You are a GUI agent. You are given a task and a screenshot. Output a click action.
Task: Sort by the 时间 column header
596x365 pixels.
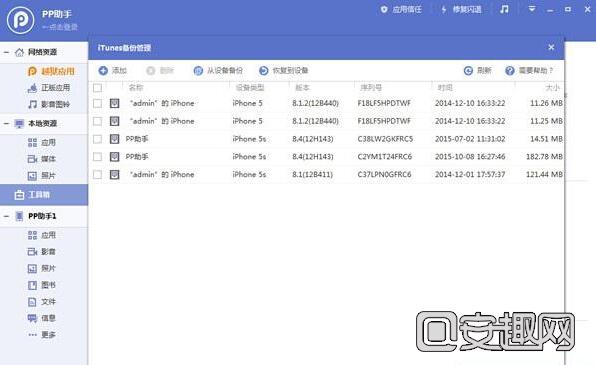(x=445, y=88)
